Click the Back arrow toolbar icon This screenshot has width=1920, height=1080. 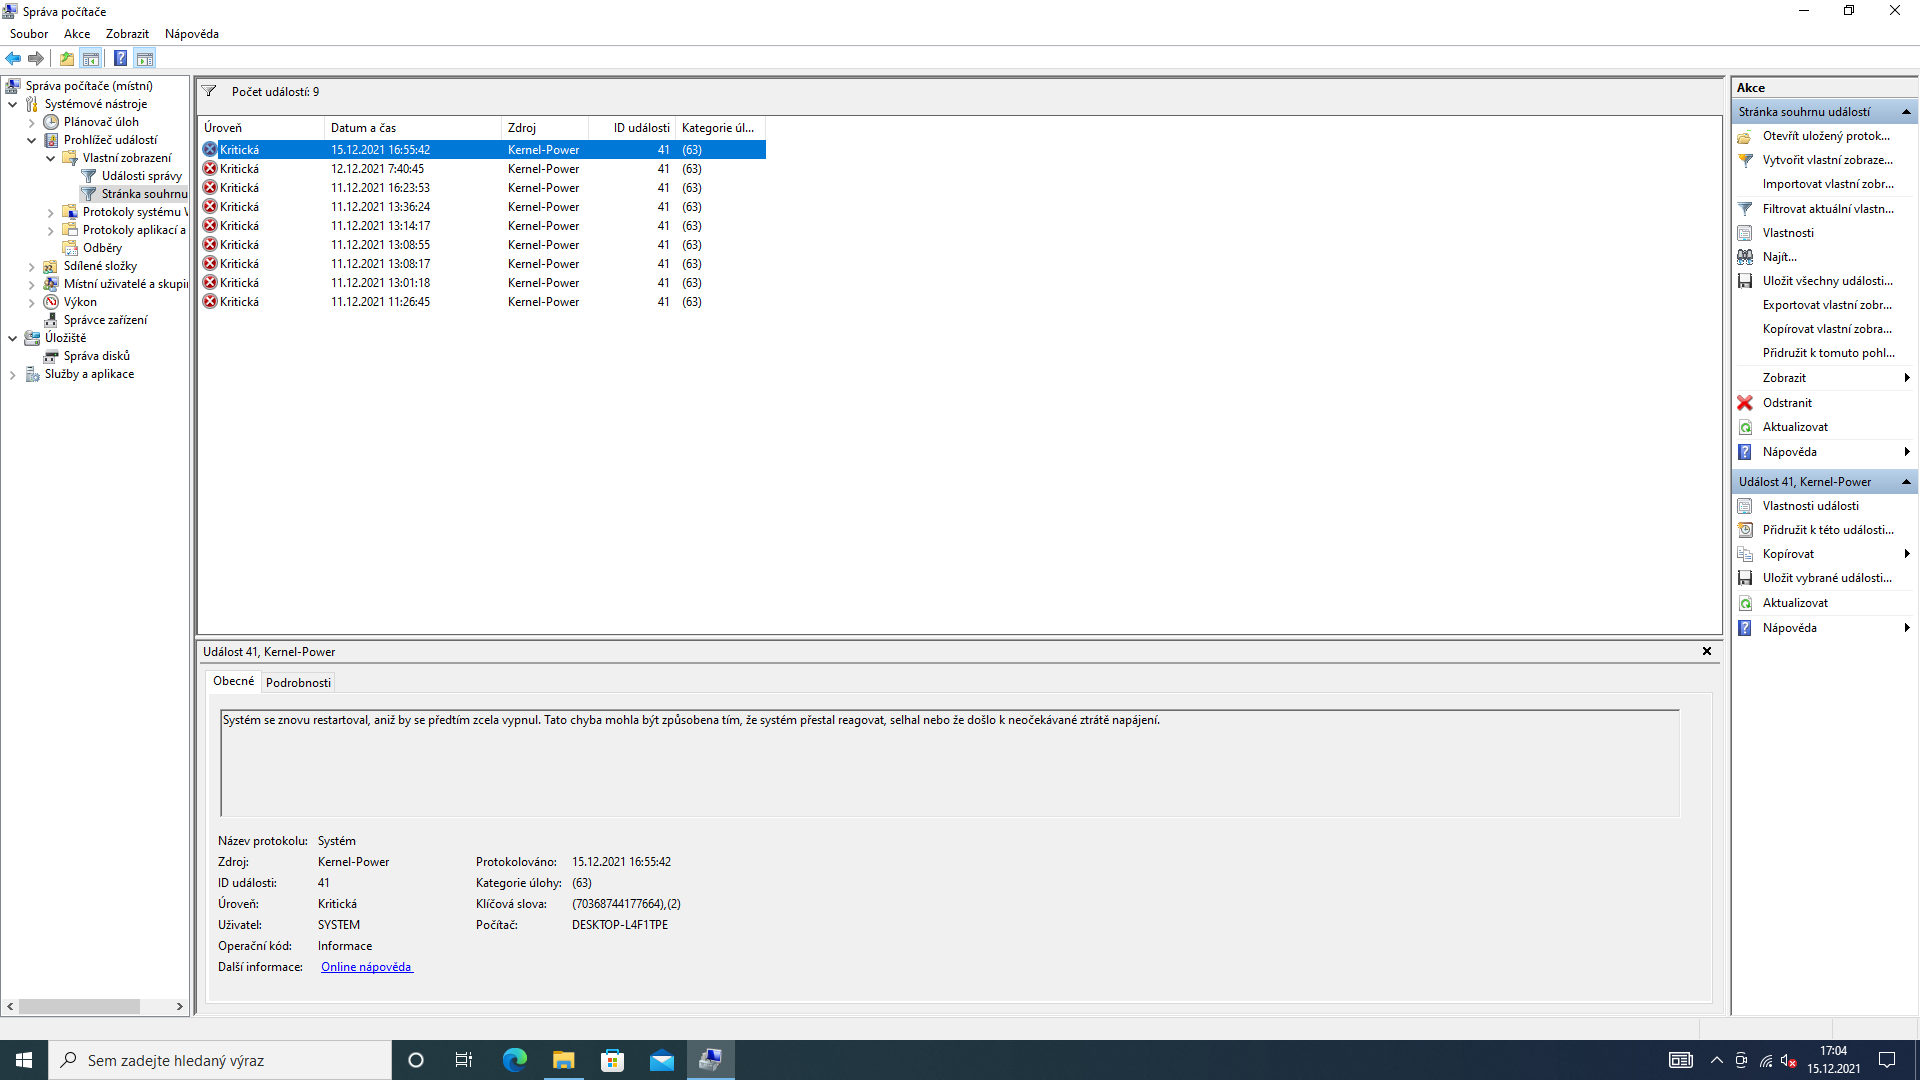(x=13, y=58)
